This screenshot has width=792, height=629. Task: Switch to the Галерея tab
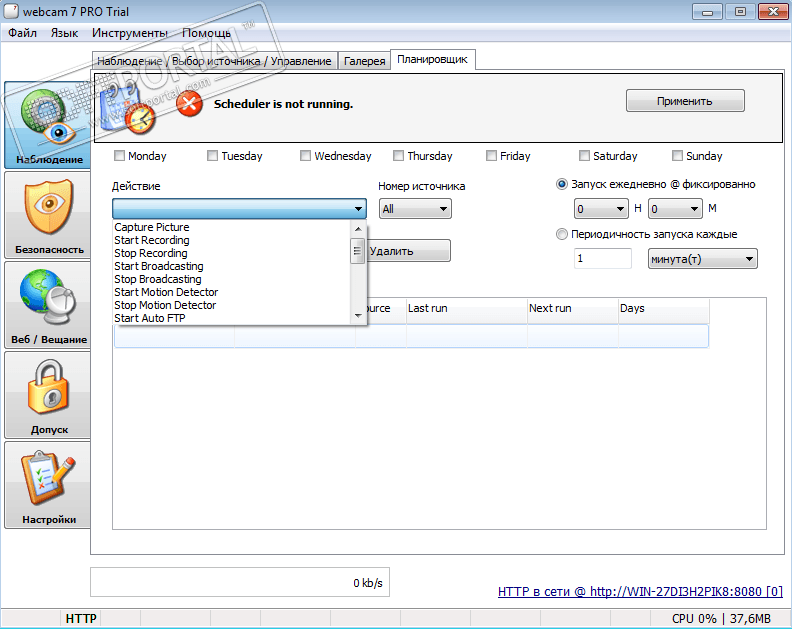tap(364, 61)
